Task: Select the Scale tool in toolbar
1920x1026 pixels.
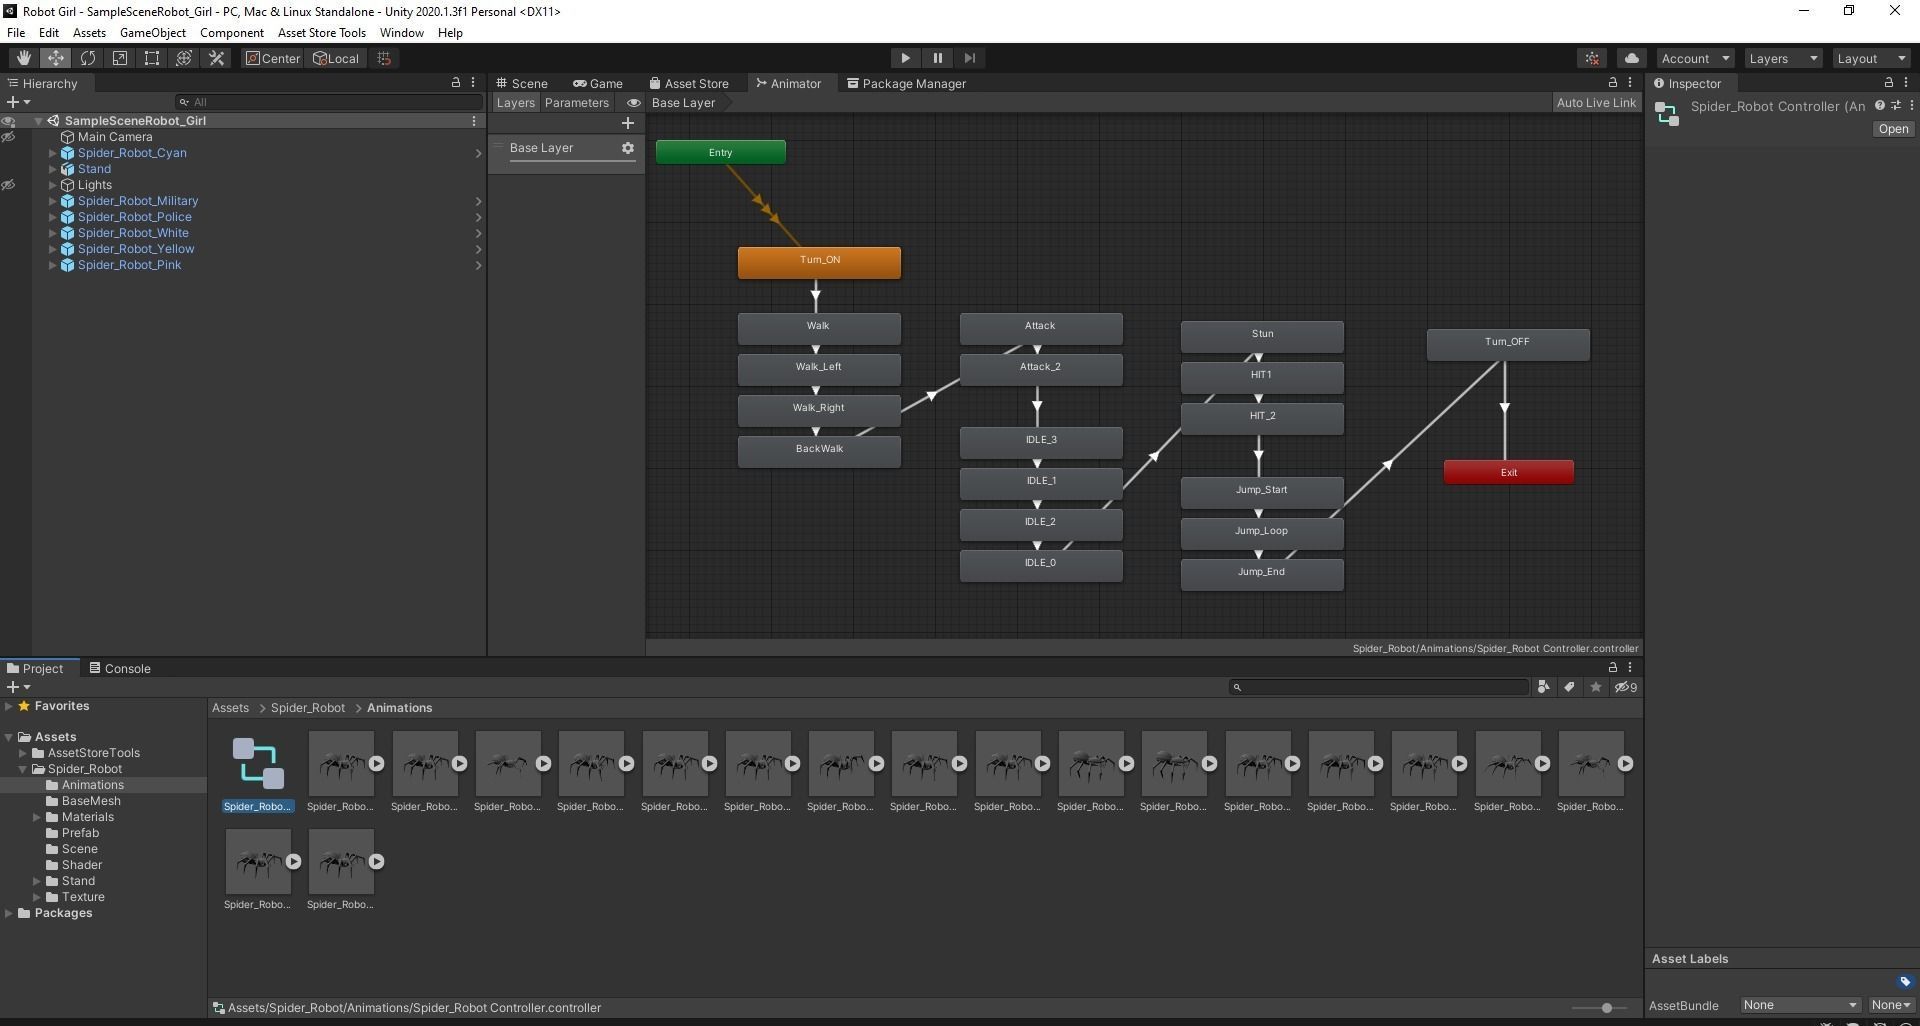Action: click(x=120, y=58)
